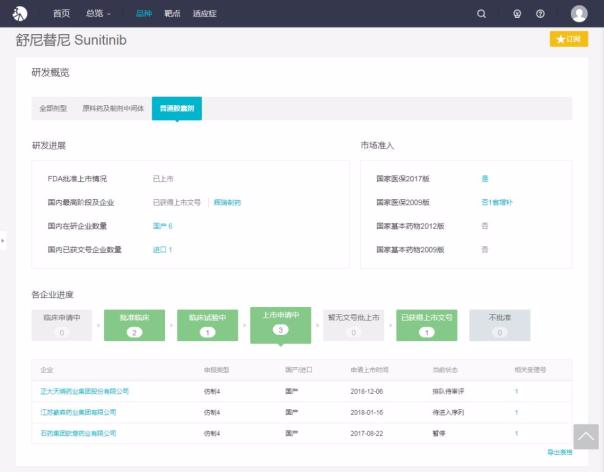Open the acceptance number in the 石药集团 row
The image size is (604, 472).
(x=516, y=433)
